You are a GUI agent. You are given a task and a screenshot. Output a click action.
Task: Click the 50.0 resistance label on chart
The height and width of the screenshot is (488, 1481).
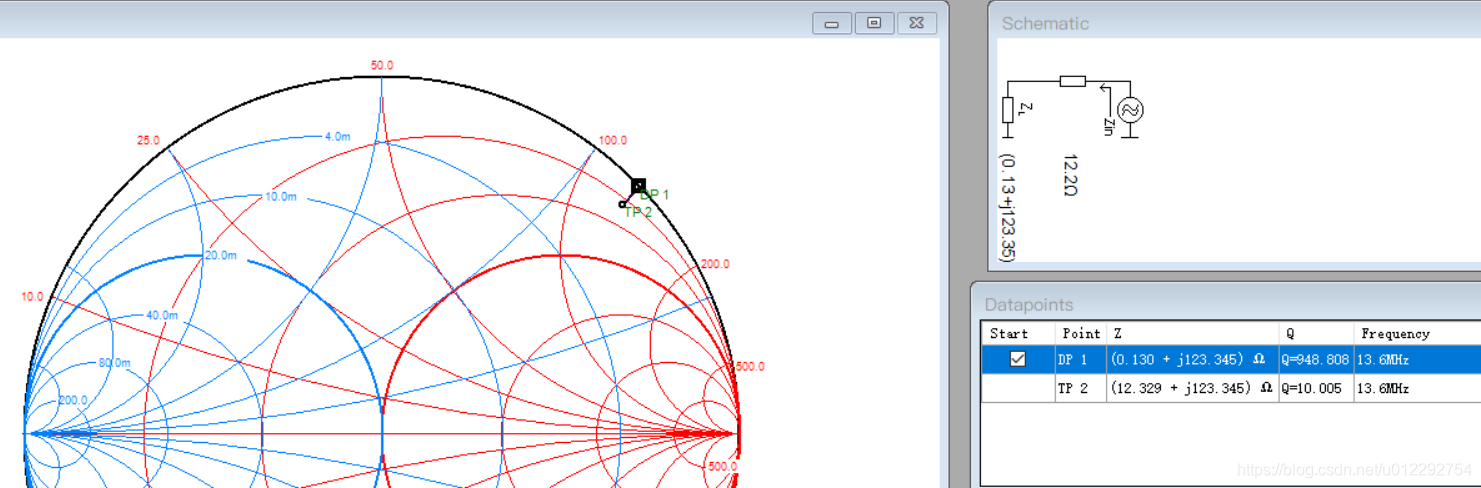coord(382,66)
